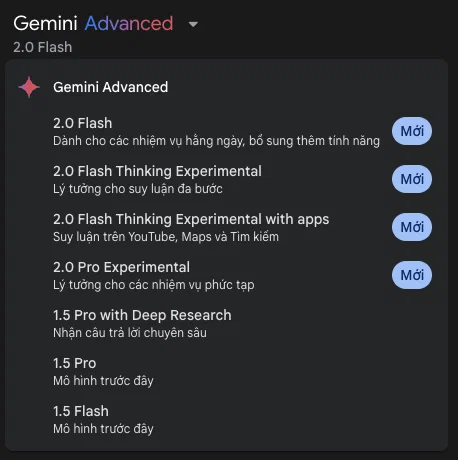Click the Gemini Advanced title at top
Image resolution: width=458 pixels, height=460 pixels.
point(93,23)
